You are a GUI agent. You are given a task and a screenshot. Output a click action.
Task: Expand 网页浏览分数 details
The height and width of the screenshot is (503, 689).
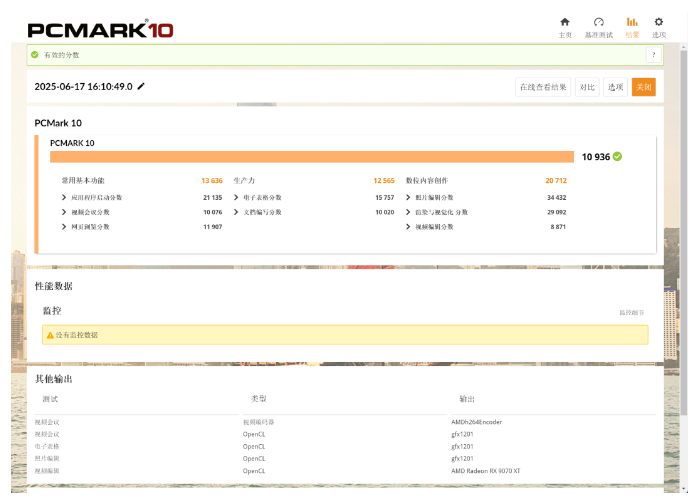[x=64, y=227]
